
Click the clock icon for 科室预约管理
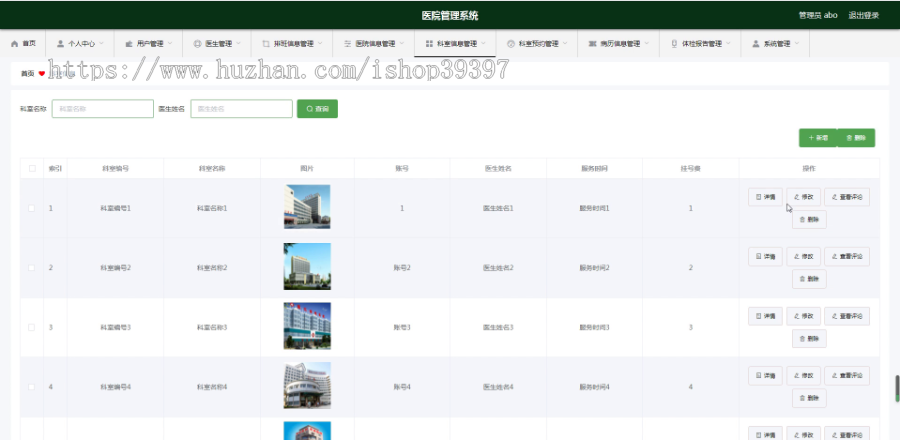tap(511, 44)
